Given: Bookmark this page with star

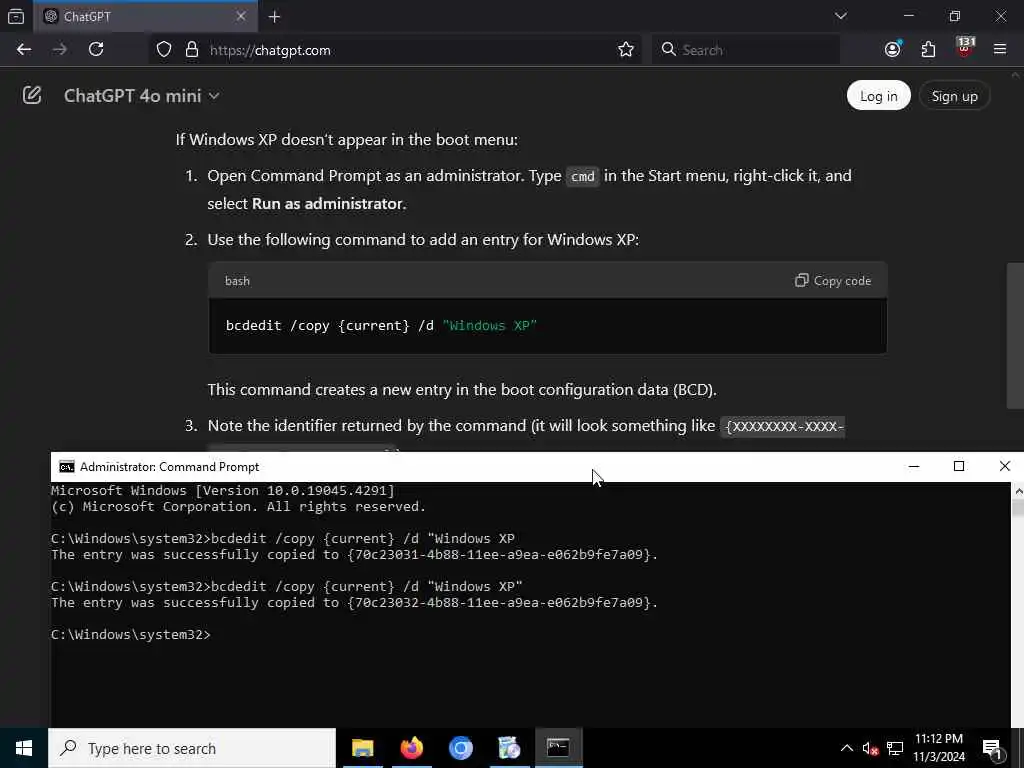Looking at the screenshot, I should pos(626,50).
